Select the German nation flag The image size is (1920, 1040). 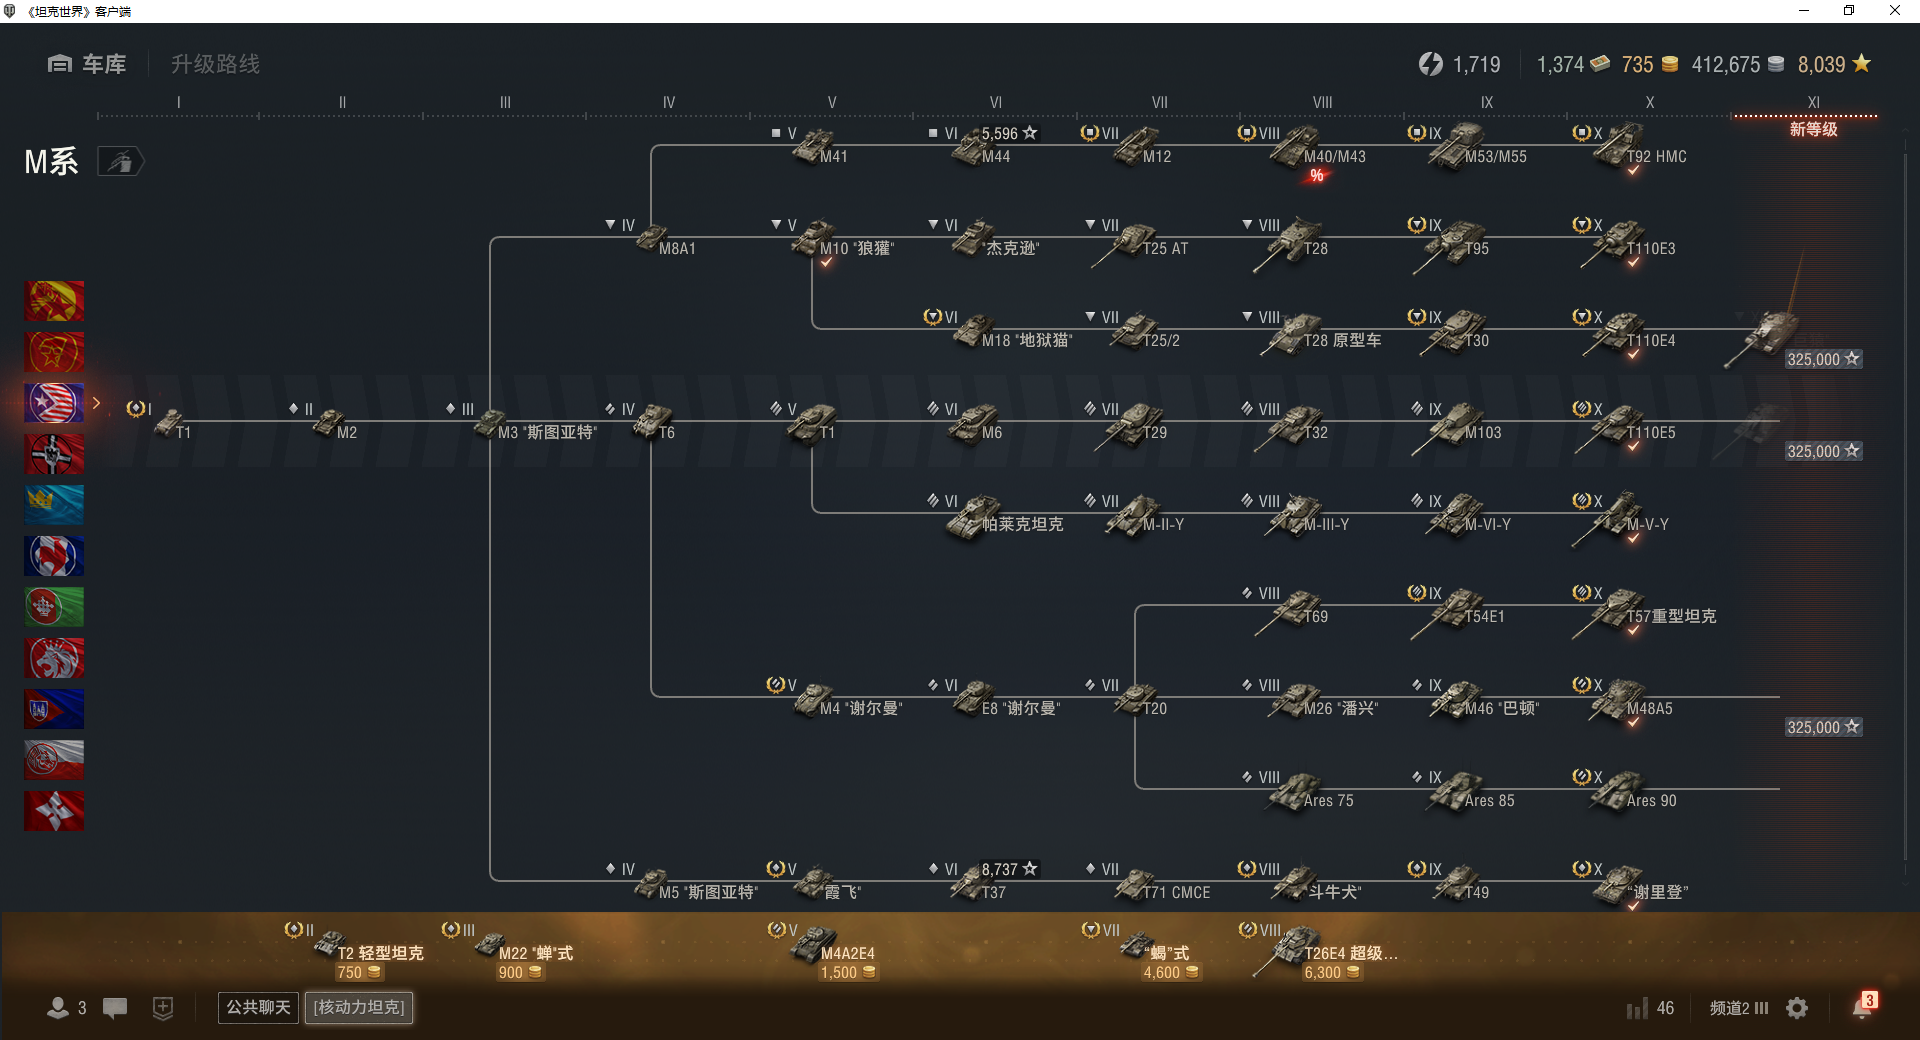click(x=54, y=454)
